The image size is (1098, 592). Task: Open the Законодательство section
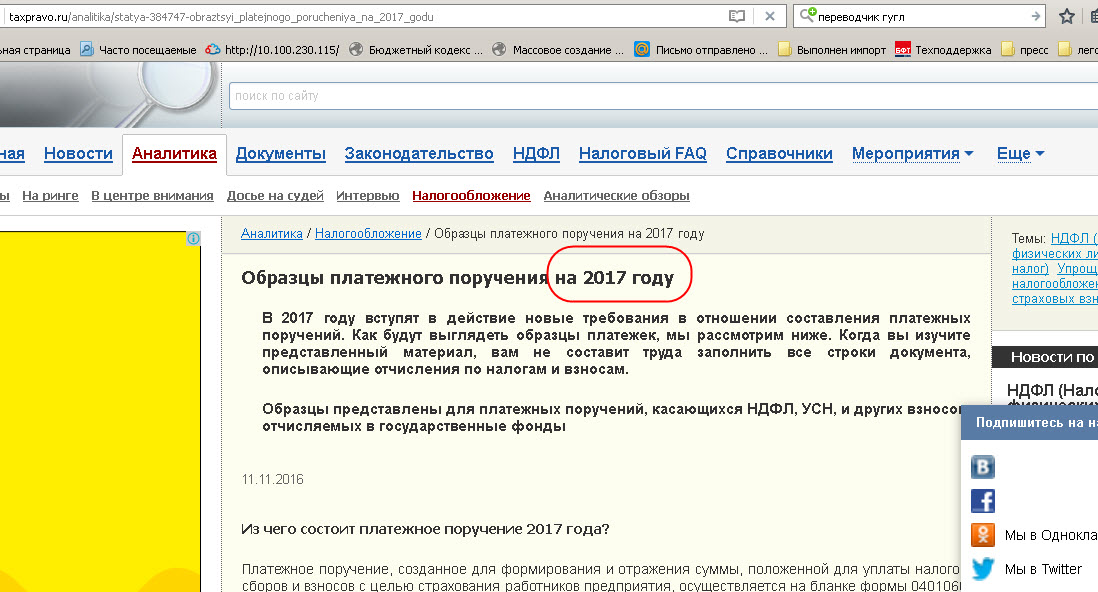point(419,153)
